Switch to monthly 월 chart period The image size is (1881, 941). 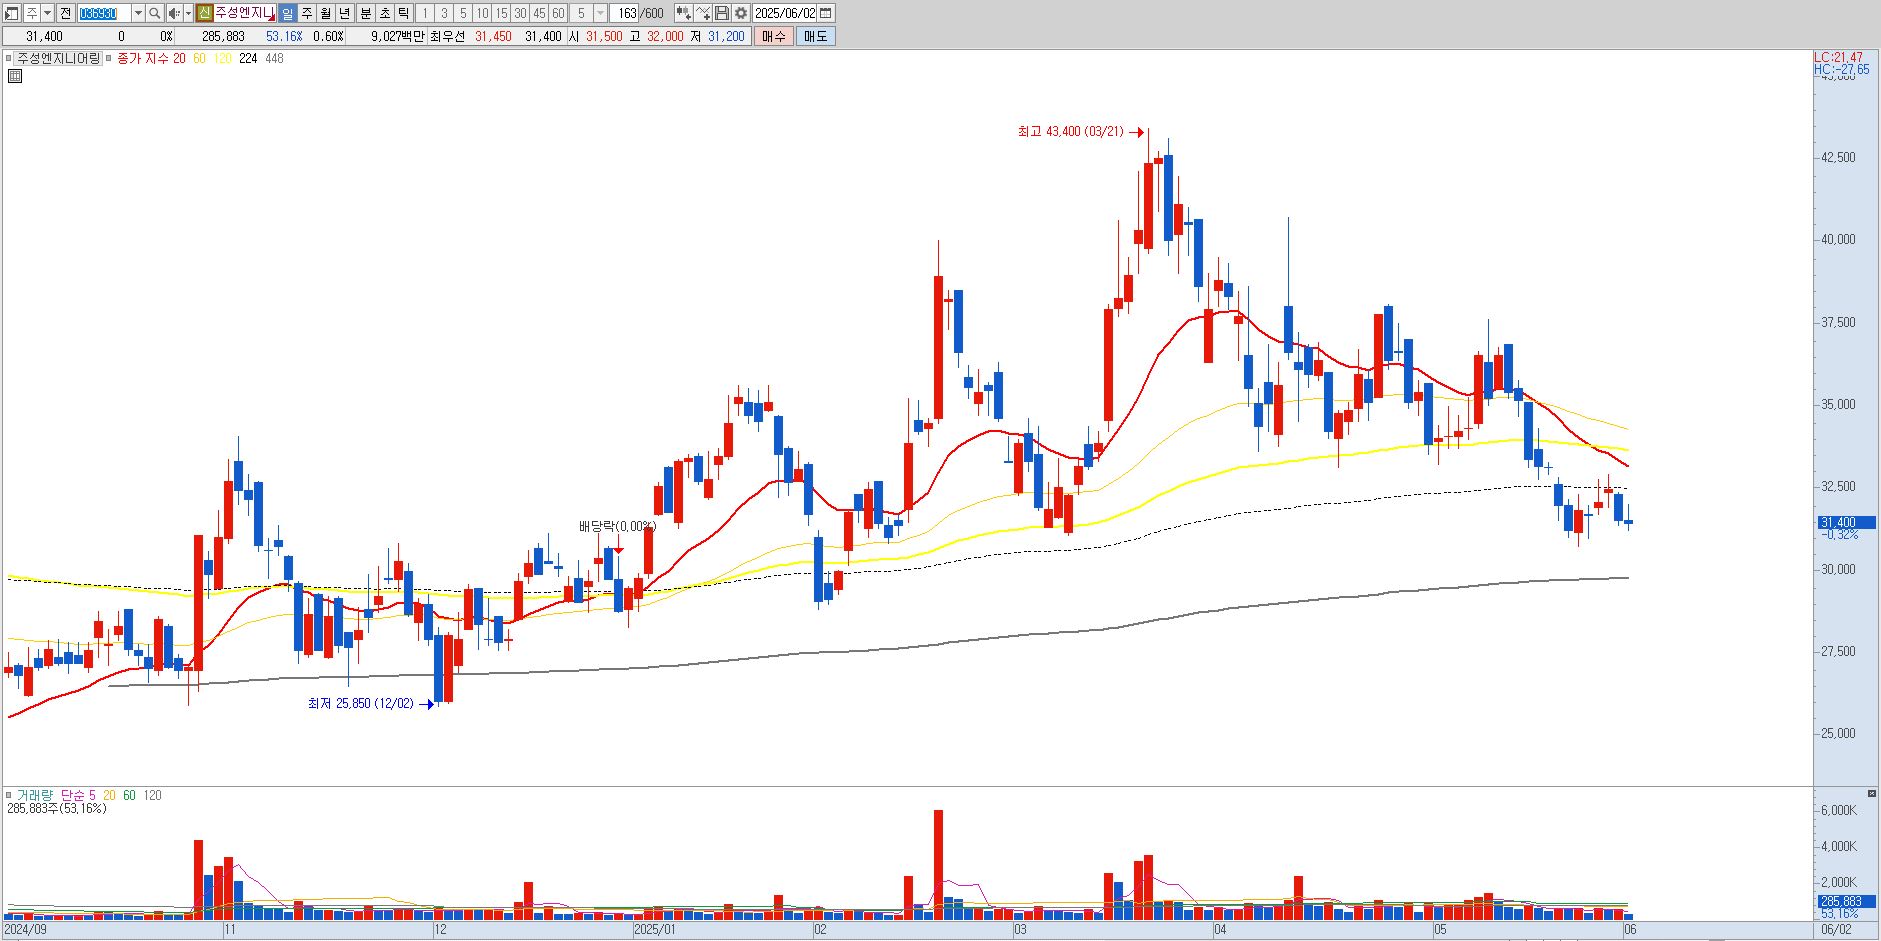pyautogui.click(x=326, y=13)
